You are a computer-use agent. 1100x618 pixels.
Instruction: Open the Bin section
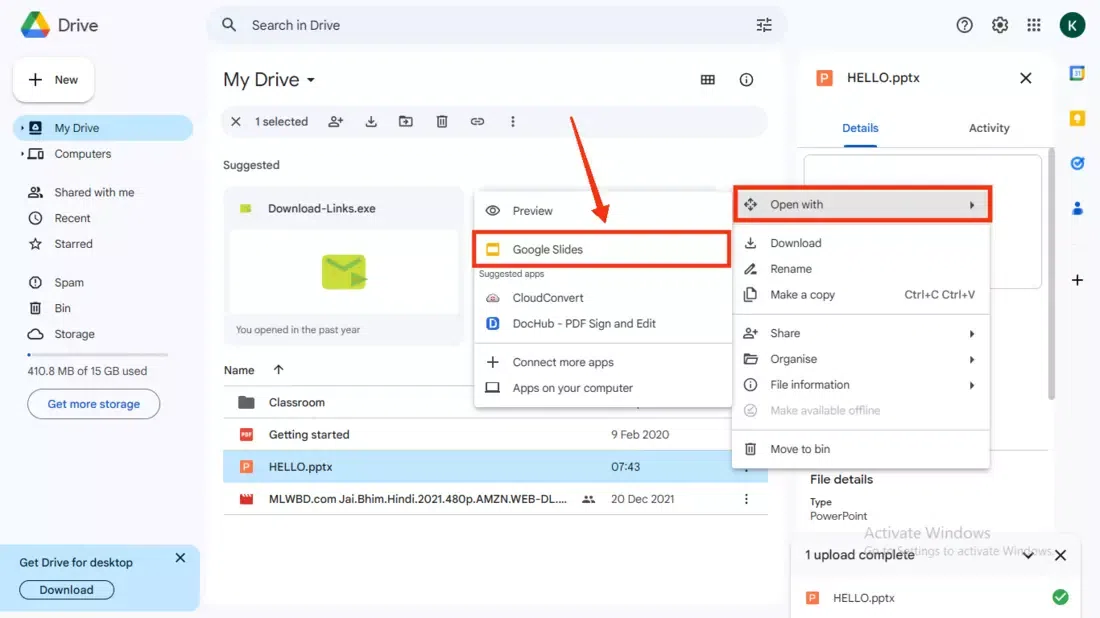(x=102, y=309)
